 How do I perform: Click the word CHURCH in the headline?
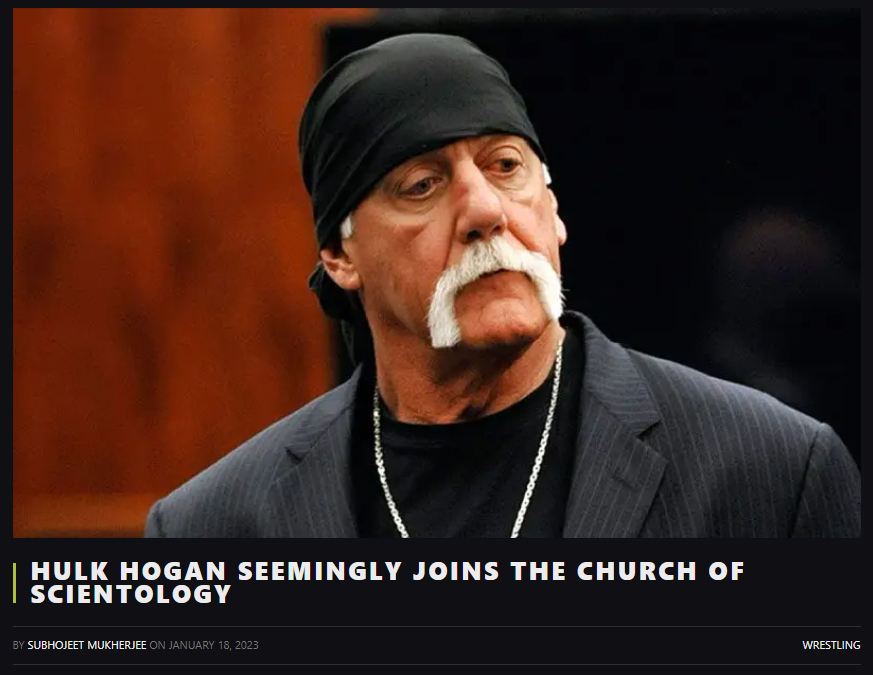[636, 571]
